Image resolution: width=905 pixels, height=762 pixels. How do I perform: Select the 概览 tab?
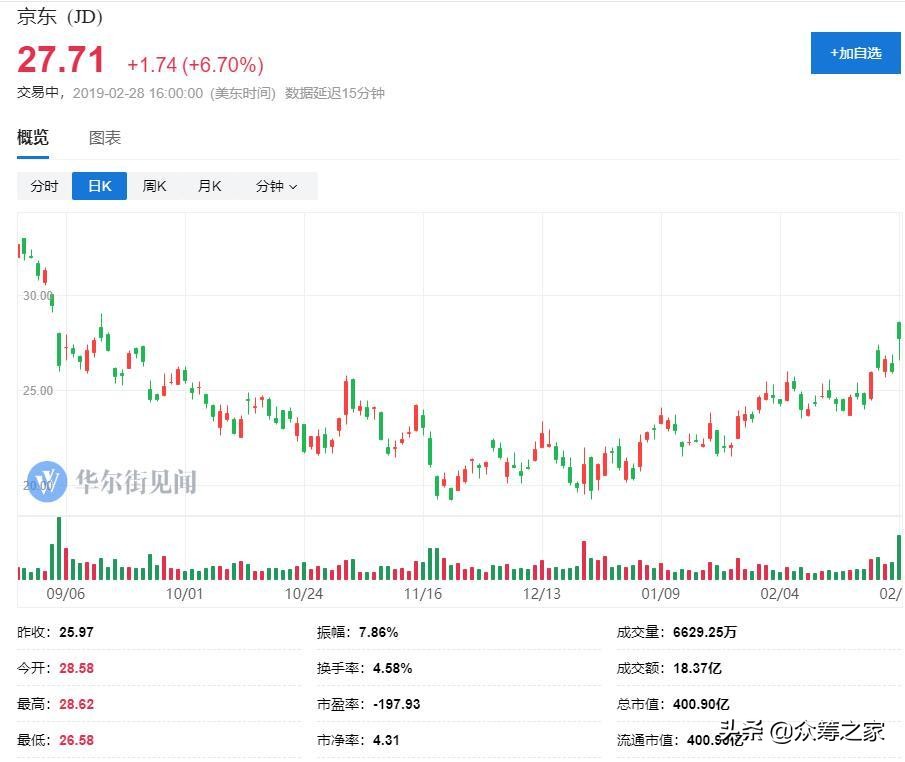coord(34,138)
